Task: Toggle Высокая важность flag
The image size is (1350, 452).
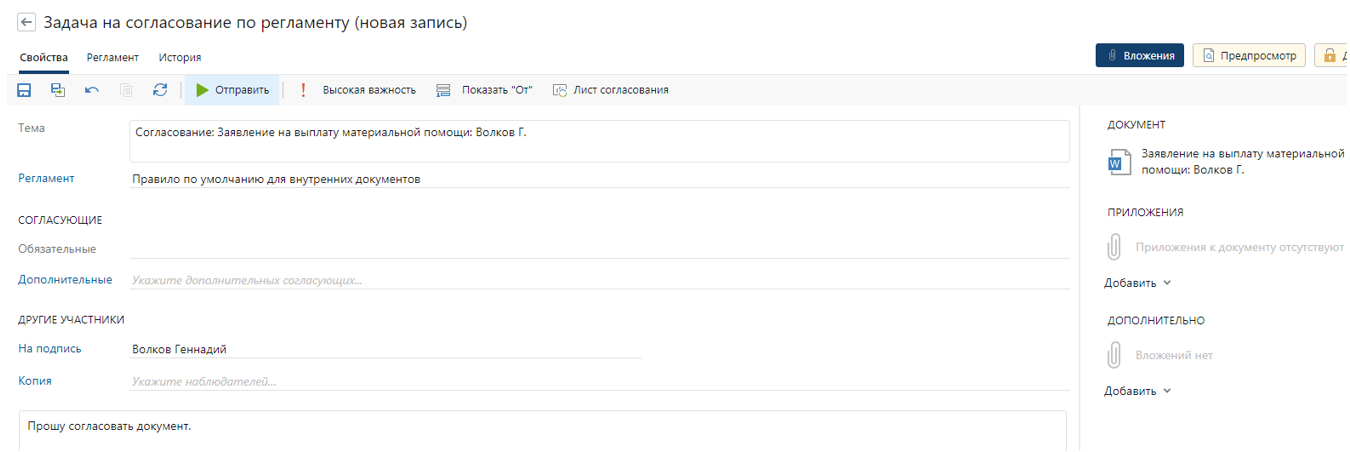Action: (x=359, y=90)
